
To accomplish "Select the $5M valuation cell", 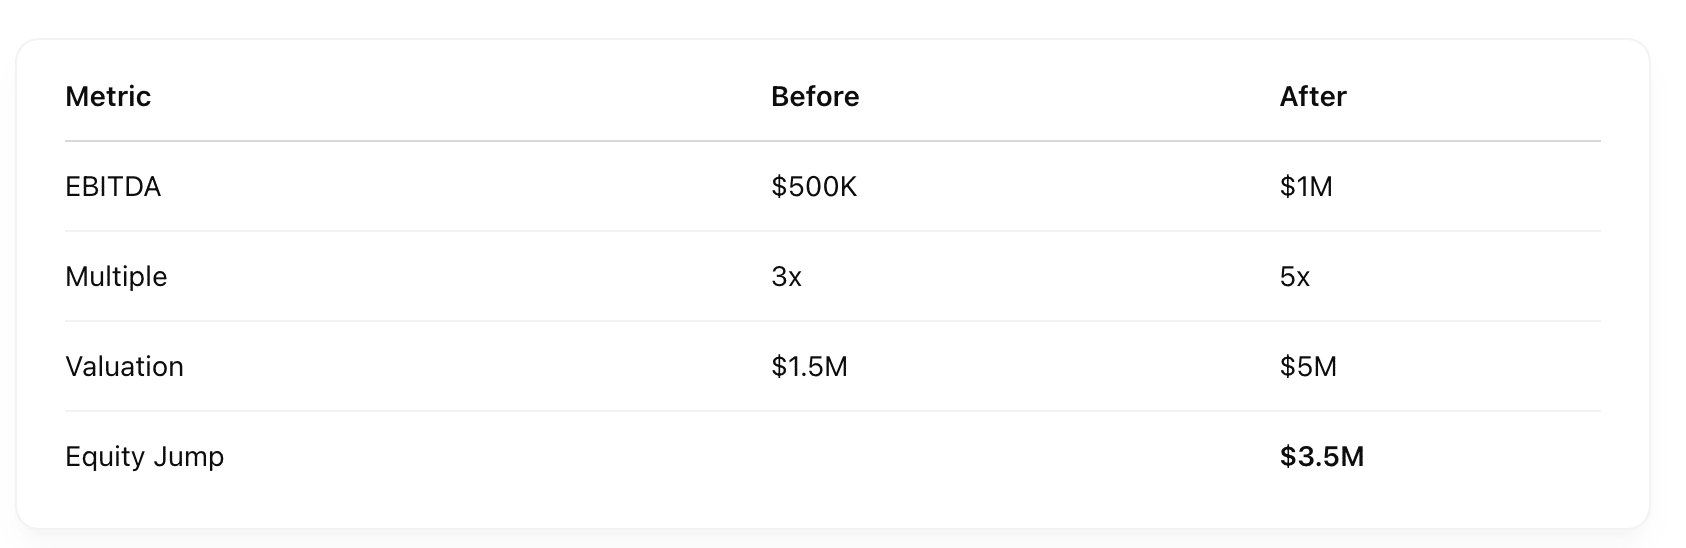I will pos(1308,367).
